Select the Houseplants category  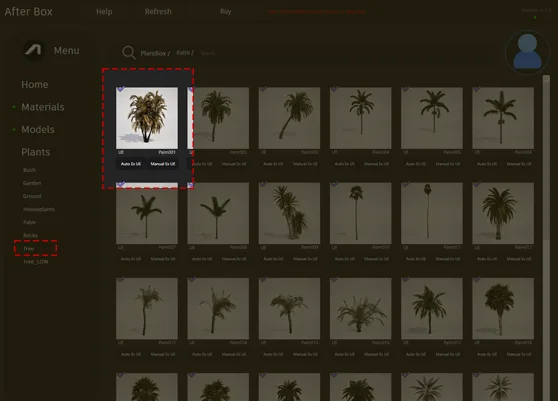[x=39, y=209]
